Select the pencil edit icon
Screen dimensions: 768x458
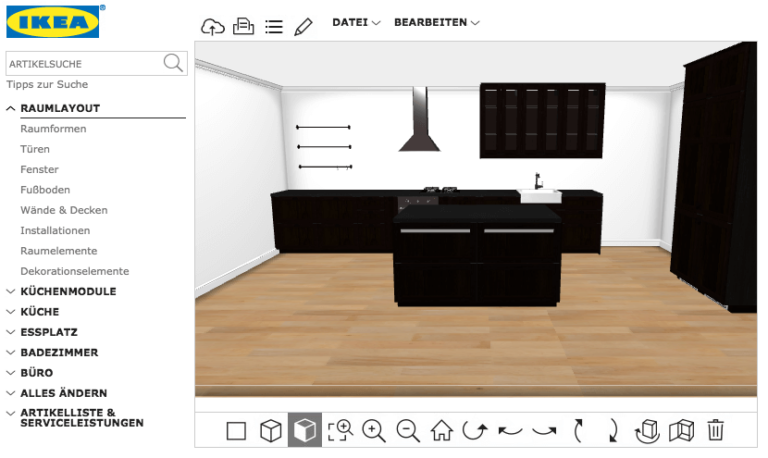(303, 26)
